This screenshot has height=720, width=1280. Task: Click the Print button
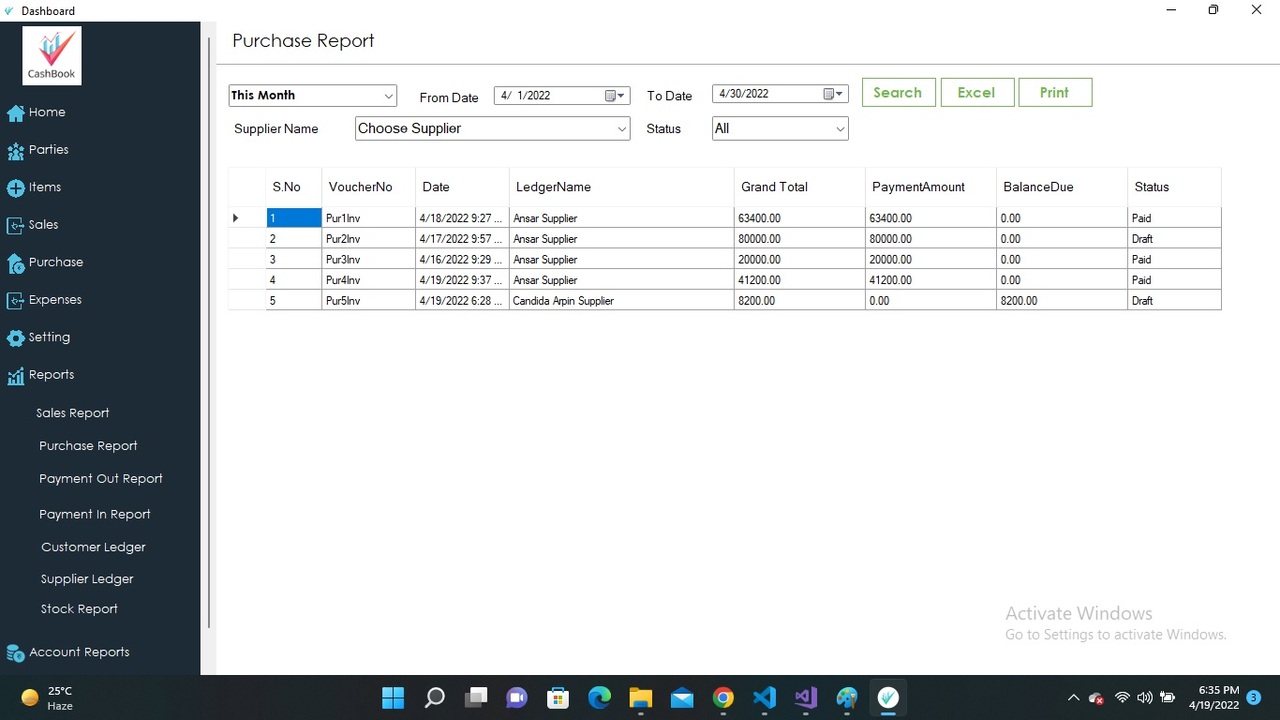tap(1055, 91)
